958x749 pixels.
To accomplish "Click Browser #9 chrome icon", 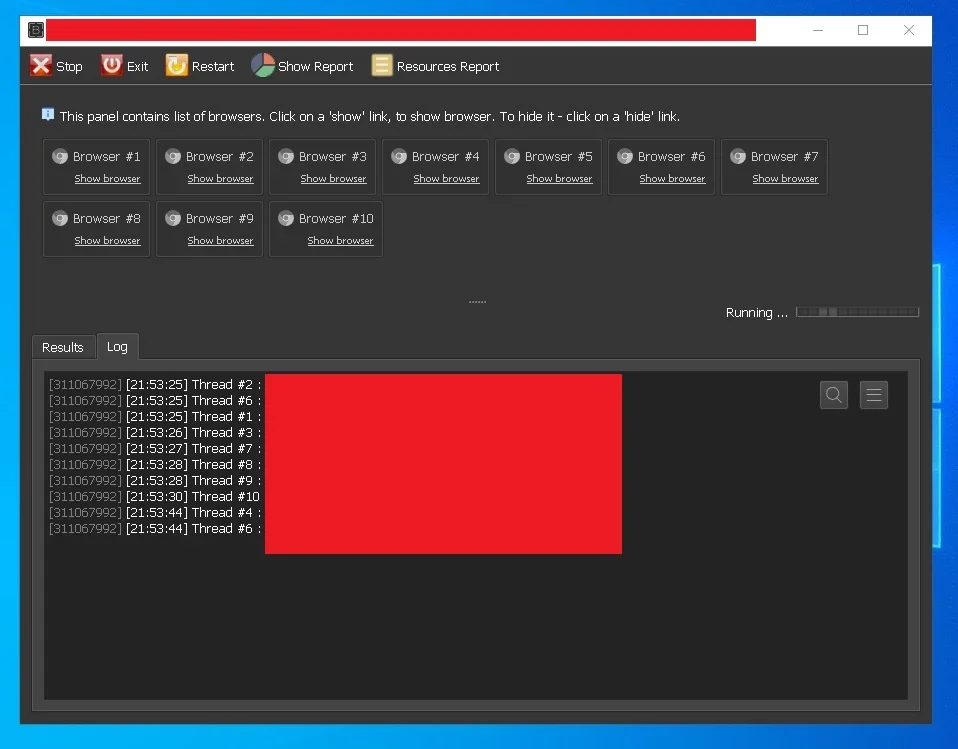I will point(173,218).
